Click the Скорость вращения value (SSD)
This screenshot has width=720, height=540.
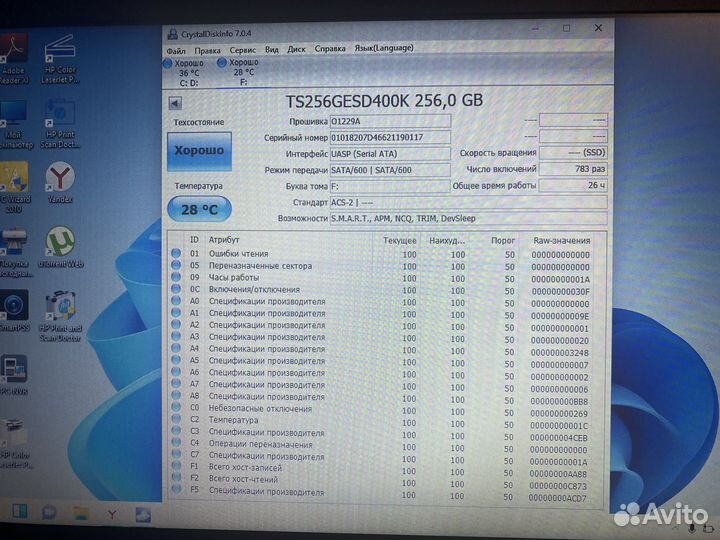[573, 152]
